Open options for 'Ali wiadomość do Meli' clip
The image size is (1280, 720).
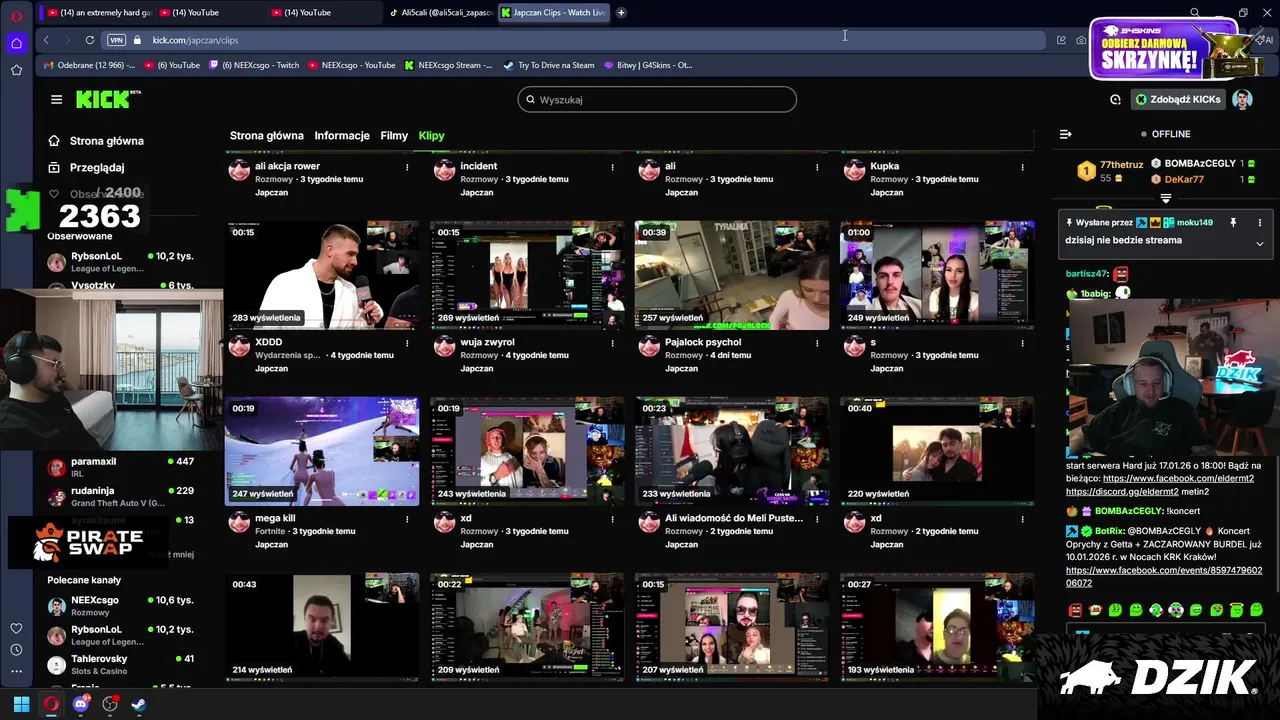coord(817,519)
